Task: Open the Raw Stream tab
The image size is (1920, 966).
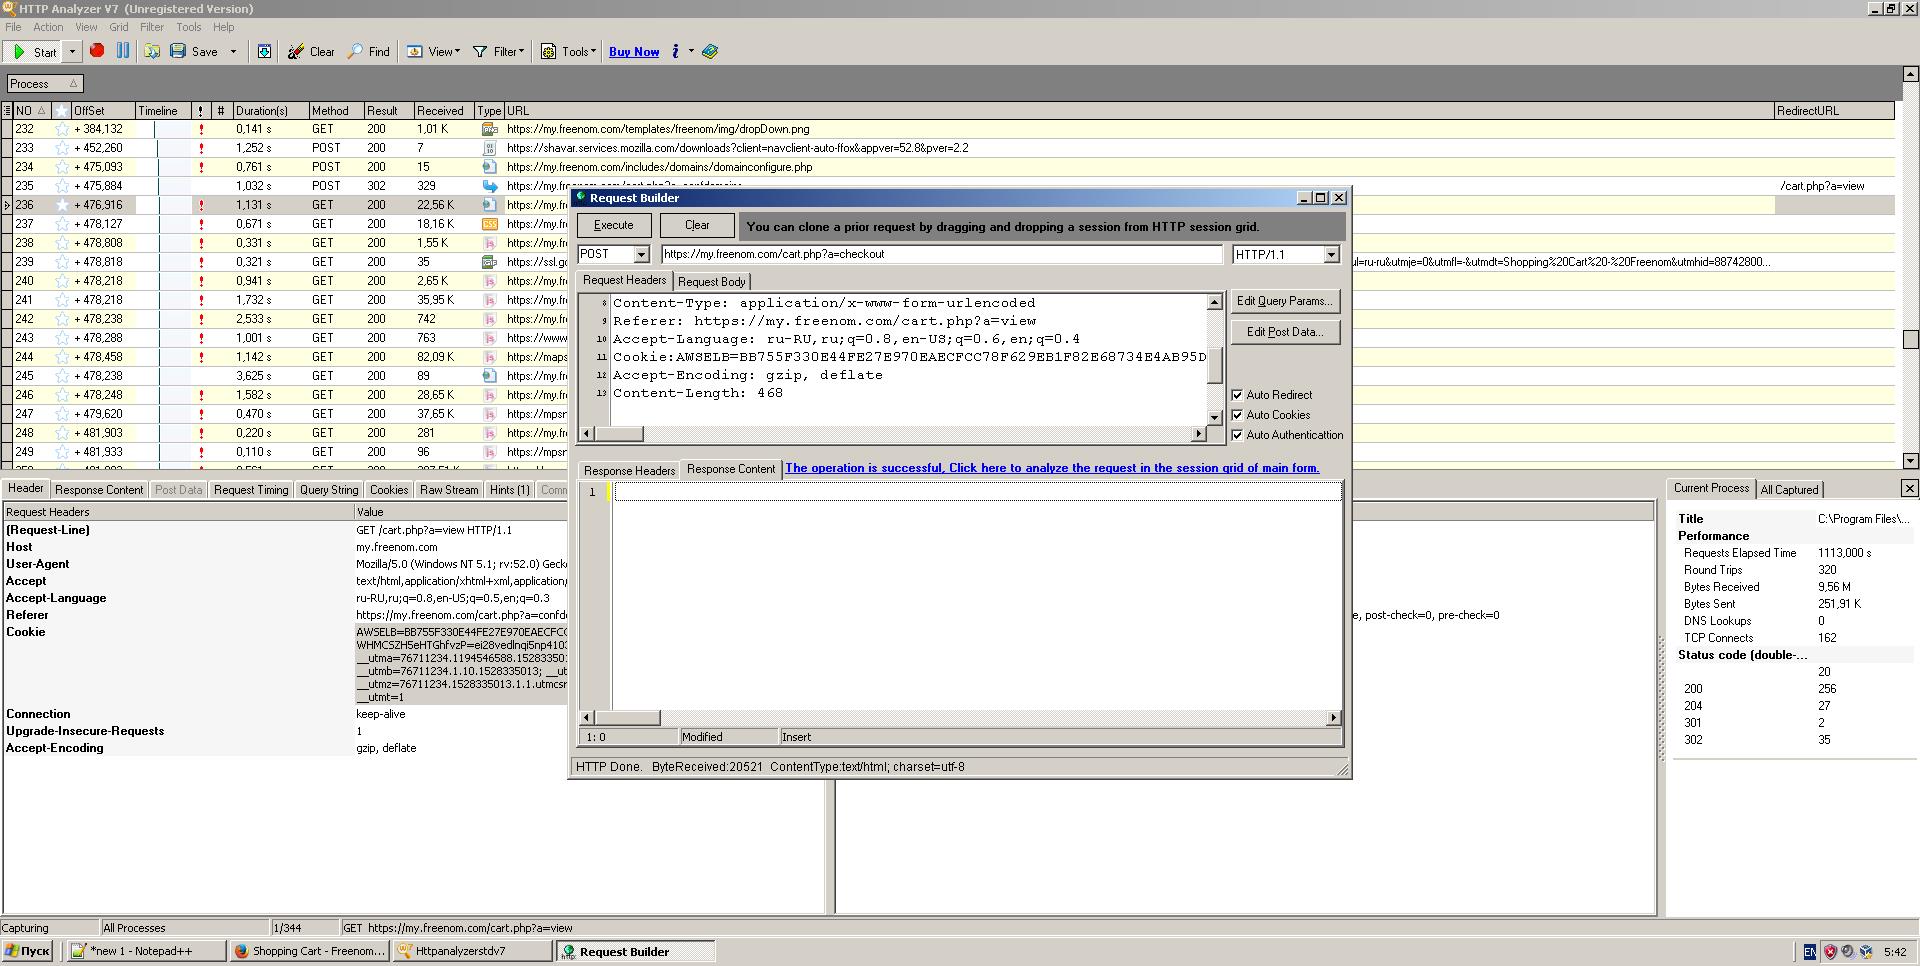Action: [449, 490]
